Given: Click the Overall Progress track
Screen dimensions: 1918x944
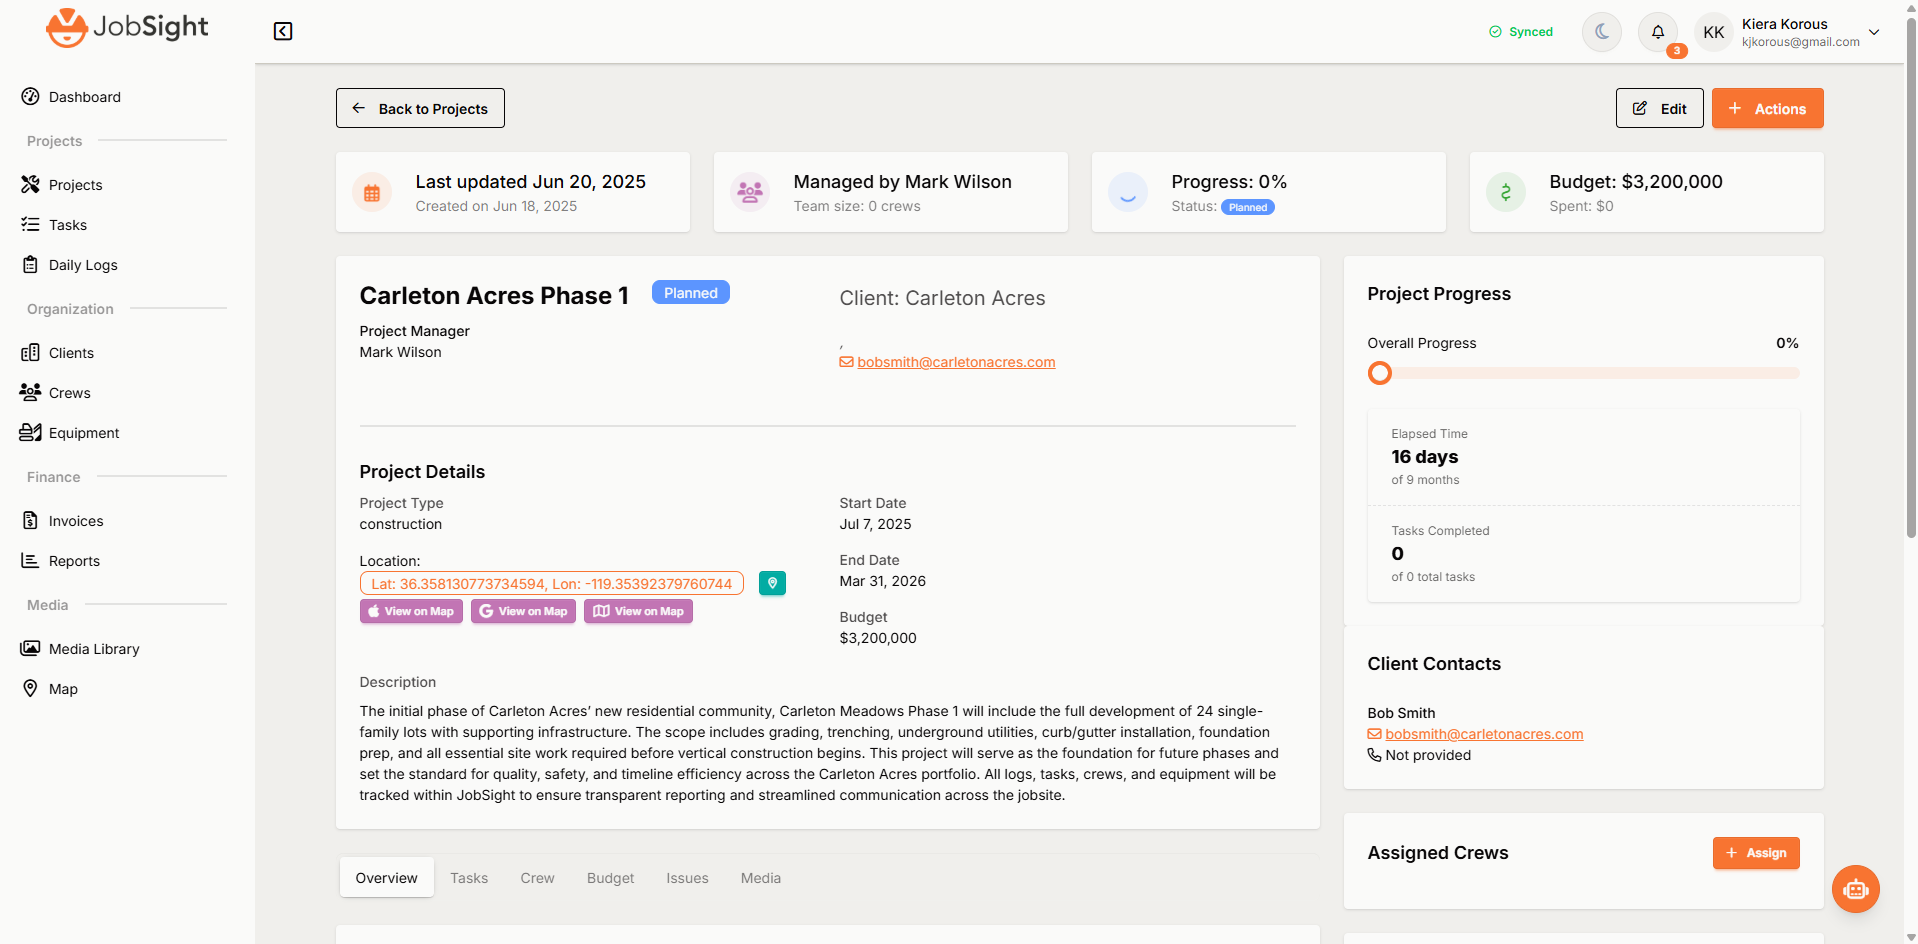Looking at the screenshot, I should (x=1584, y=373).
